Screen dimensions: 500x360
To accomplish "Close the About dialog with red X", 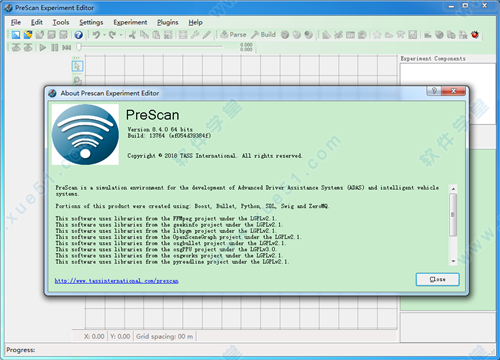I will point(453,91).
